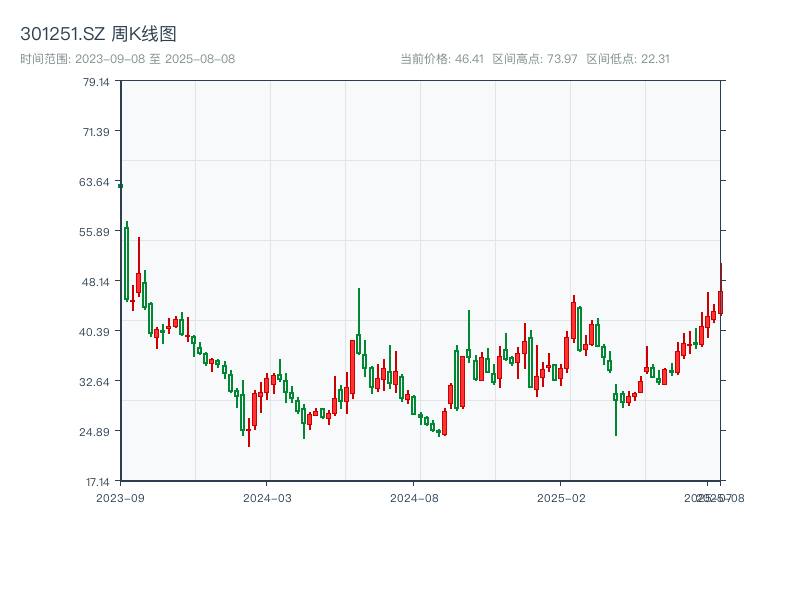Select the 2024-03 x-axis date marker
The image size is (800, 600).
[x=268, y=497]
